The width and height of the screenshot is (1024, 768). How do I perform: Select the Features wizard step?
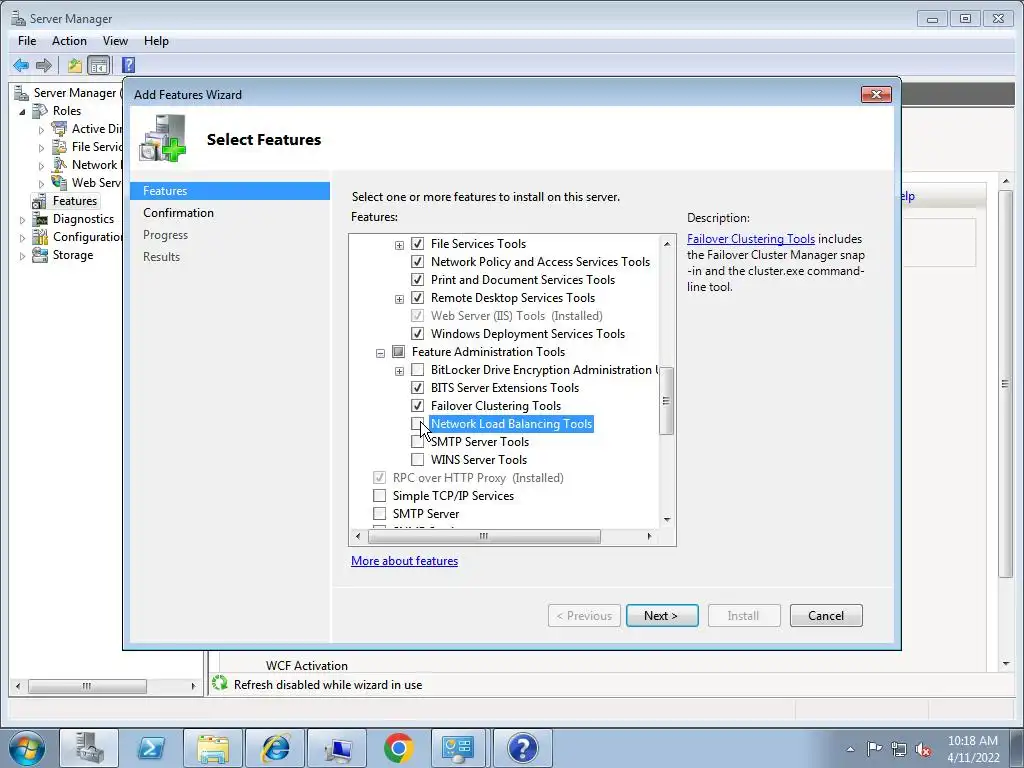pyautogui.click(x=230, y=191)
